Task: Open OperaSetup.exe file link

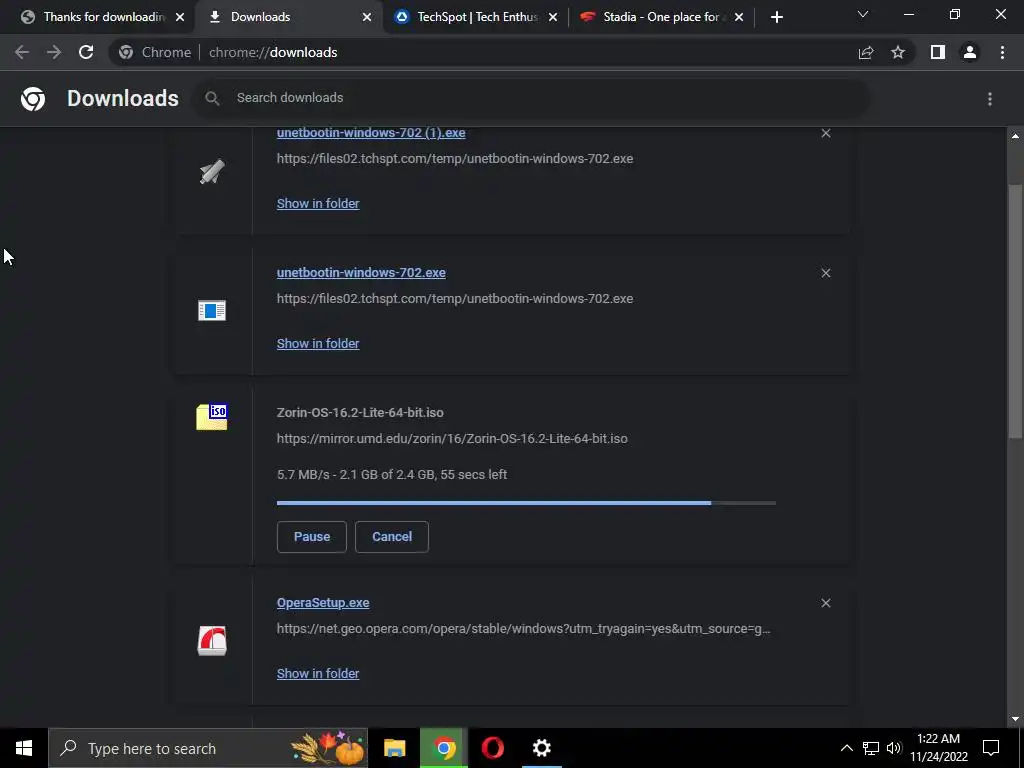Action: point(323,603)
